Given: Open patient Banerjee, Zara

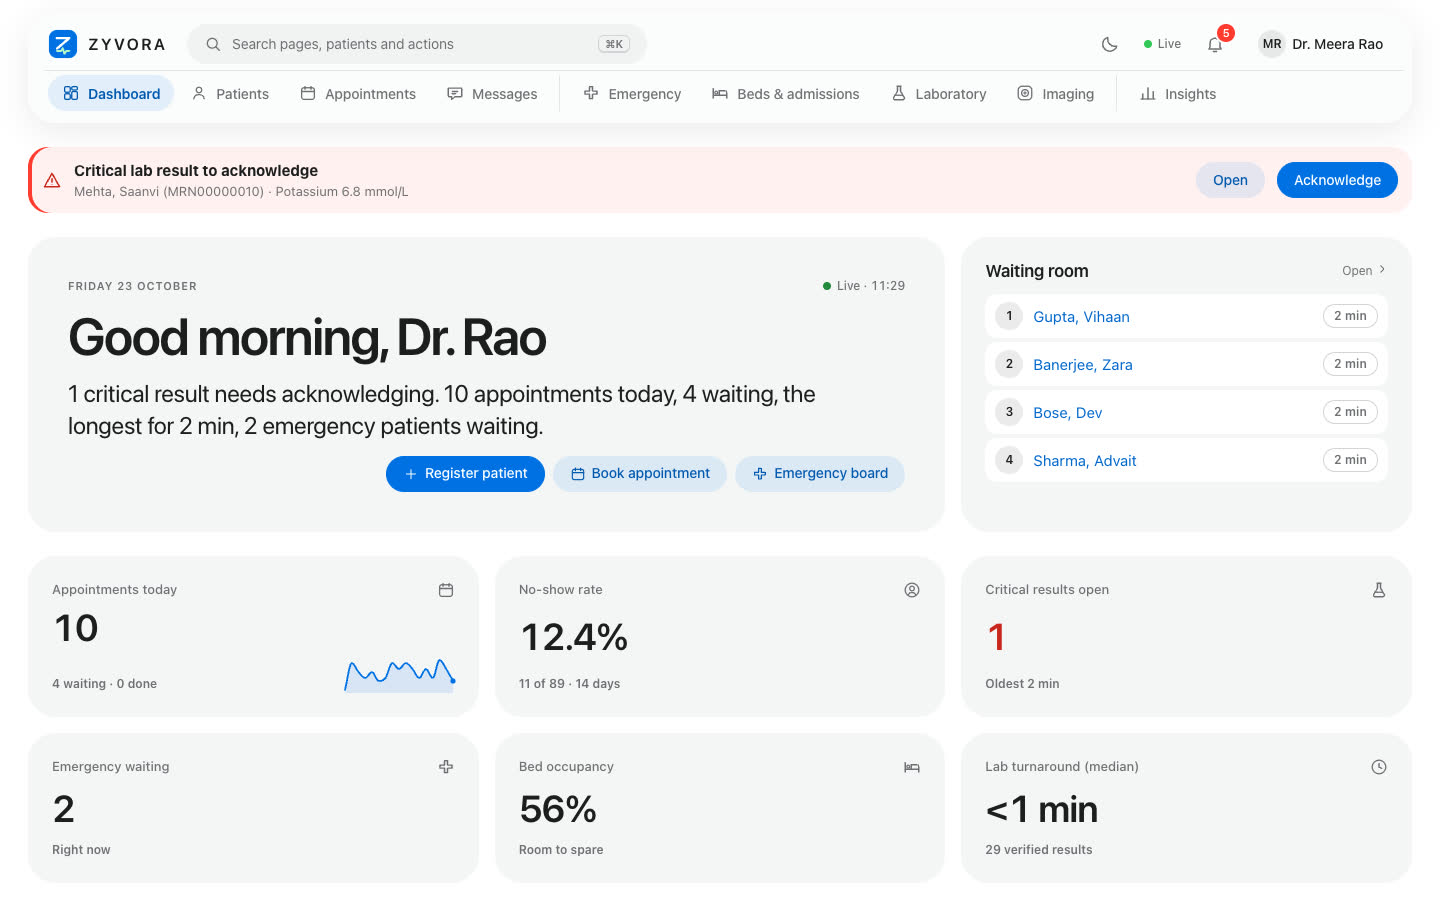Looking at the screenshot, I should pyautogui.click(x=1083, y=365).
